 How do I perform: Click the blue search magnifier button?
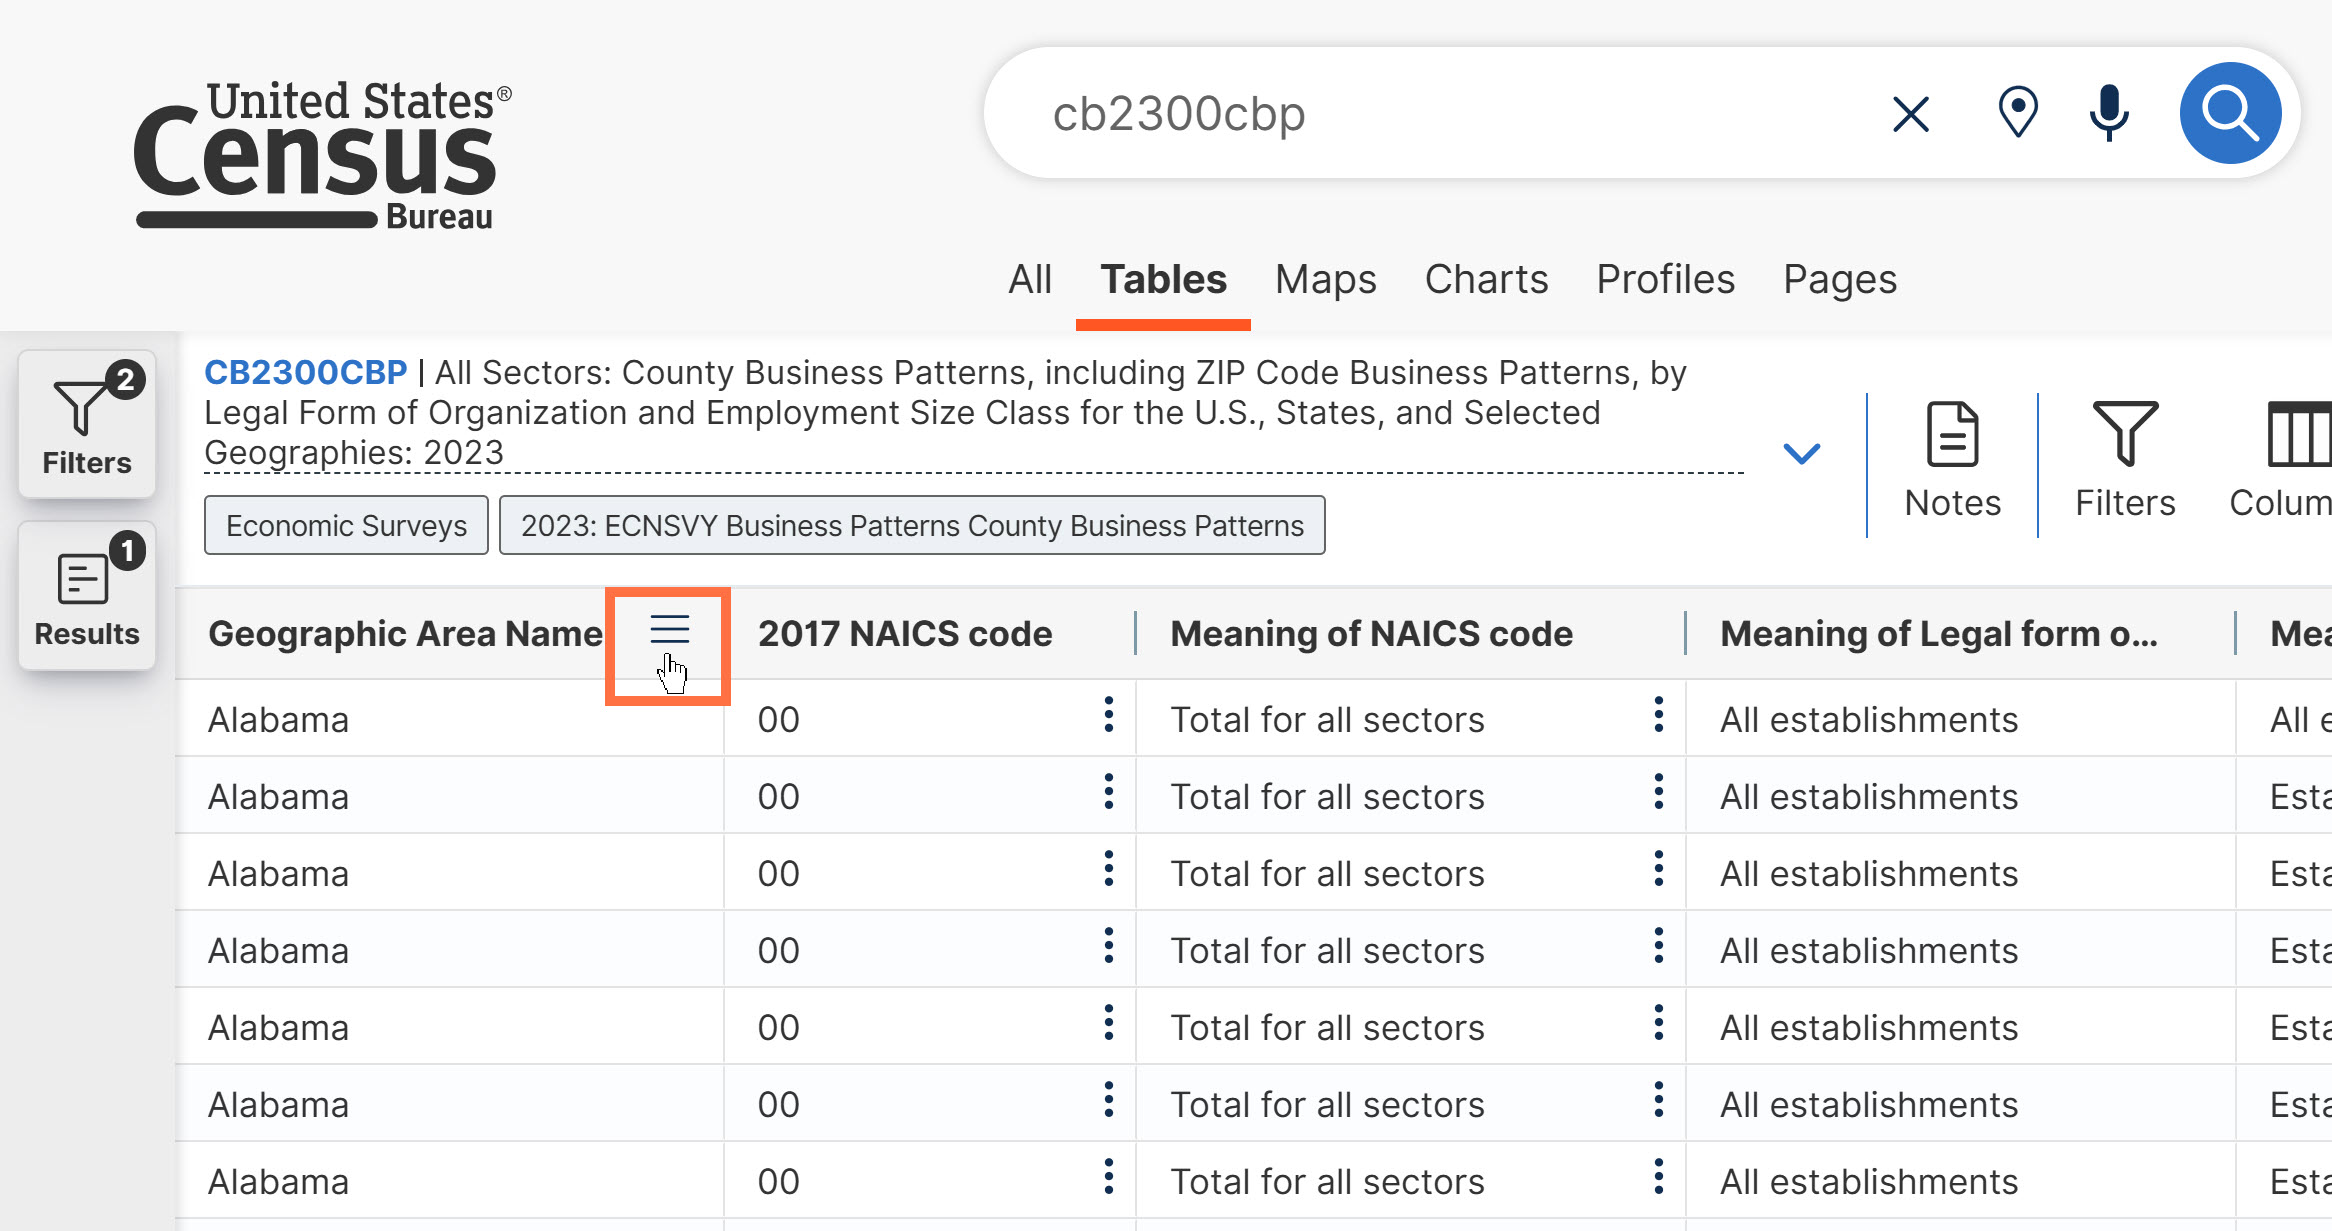click(x=2229, y=113)
